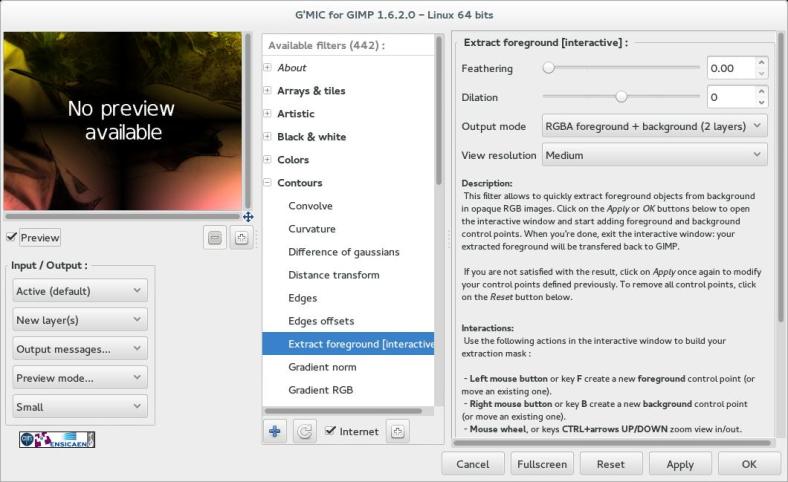The height and width of the screenshot is (482, 788).
Task: Click the move-preview cross arrows icon
Action: click(248, 217)
